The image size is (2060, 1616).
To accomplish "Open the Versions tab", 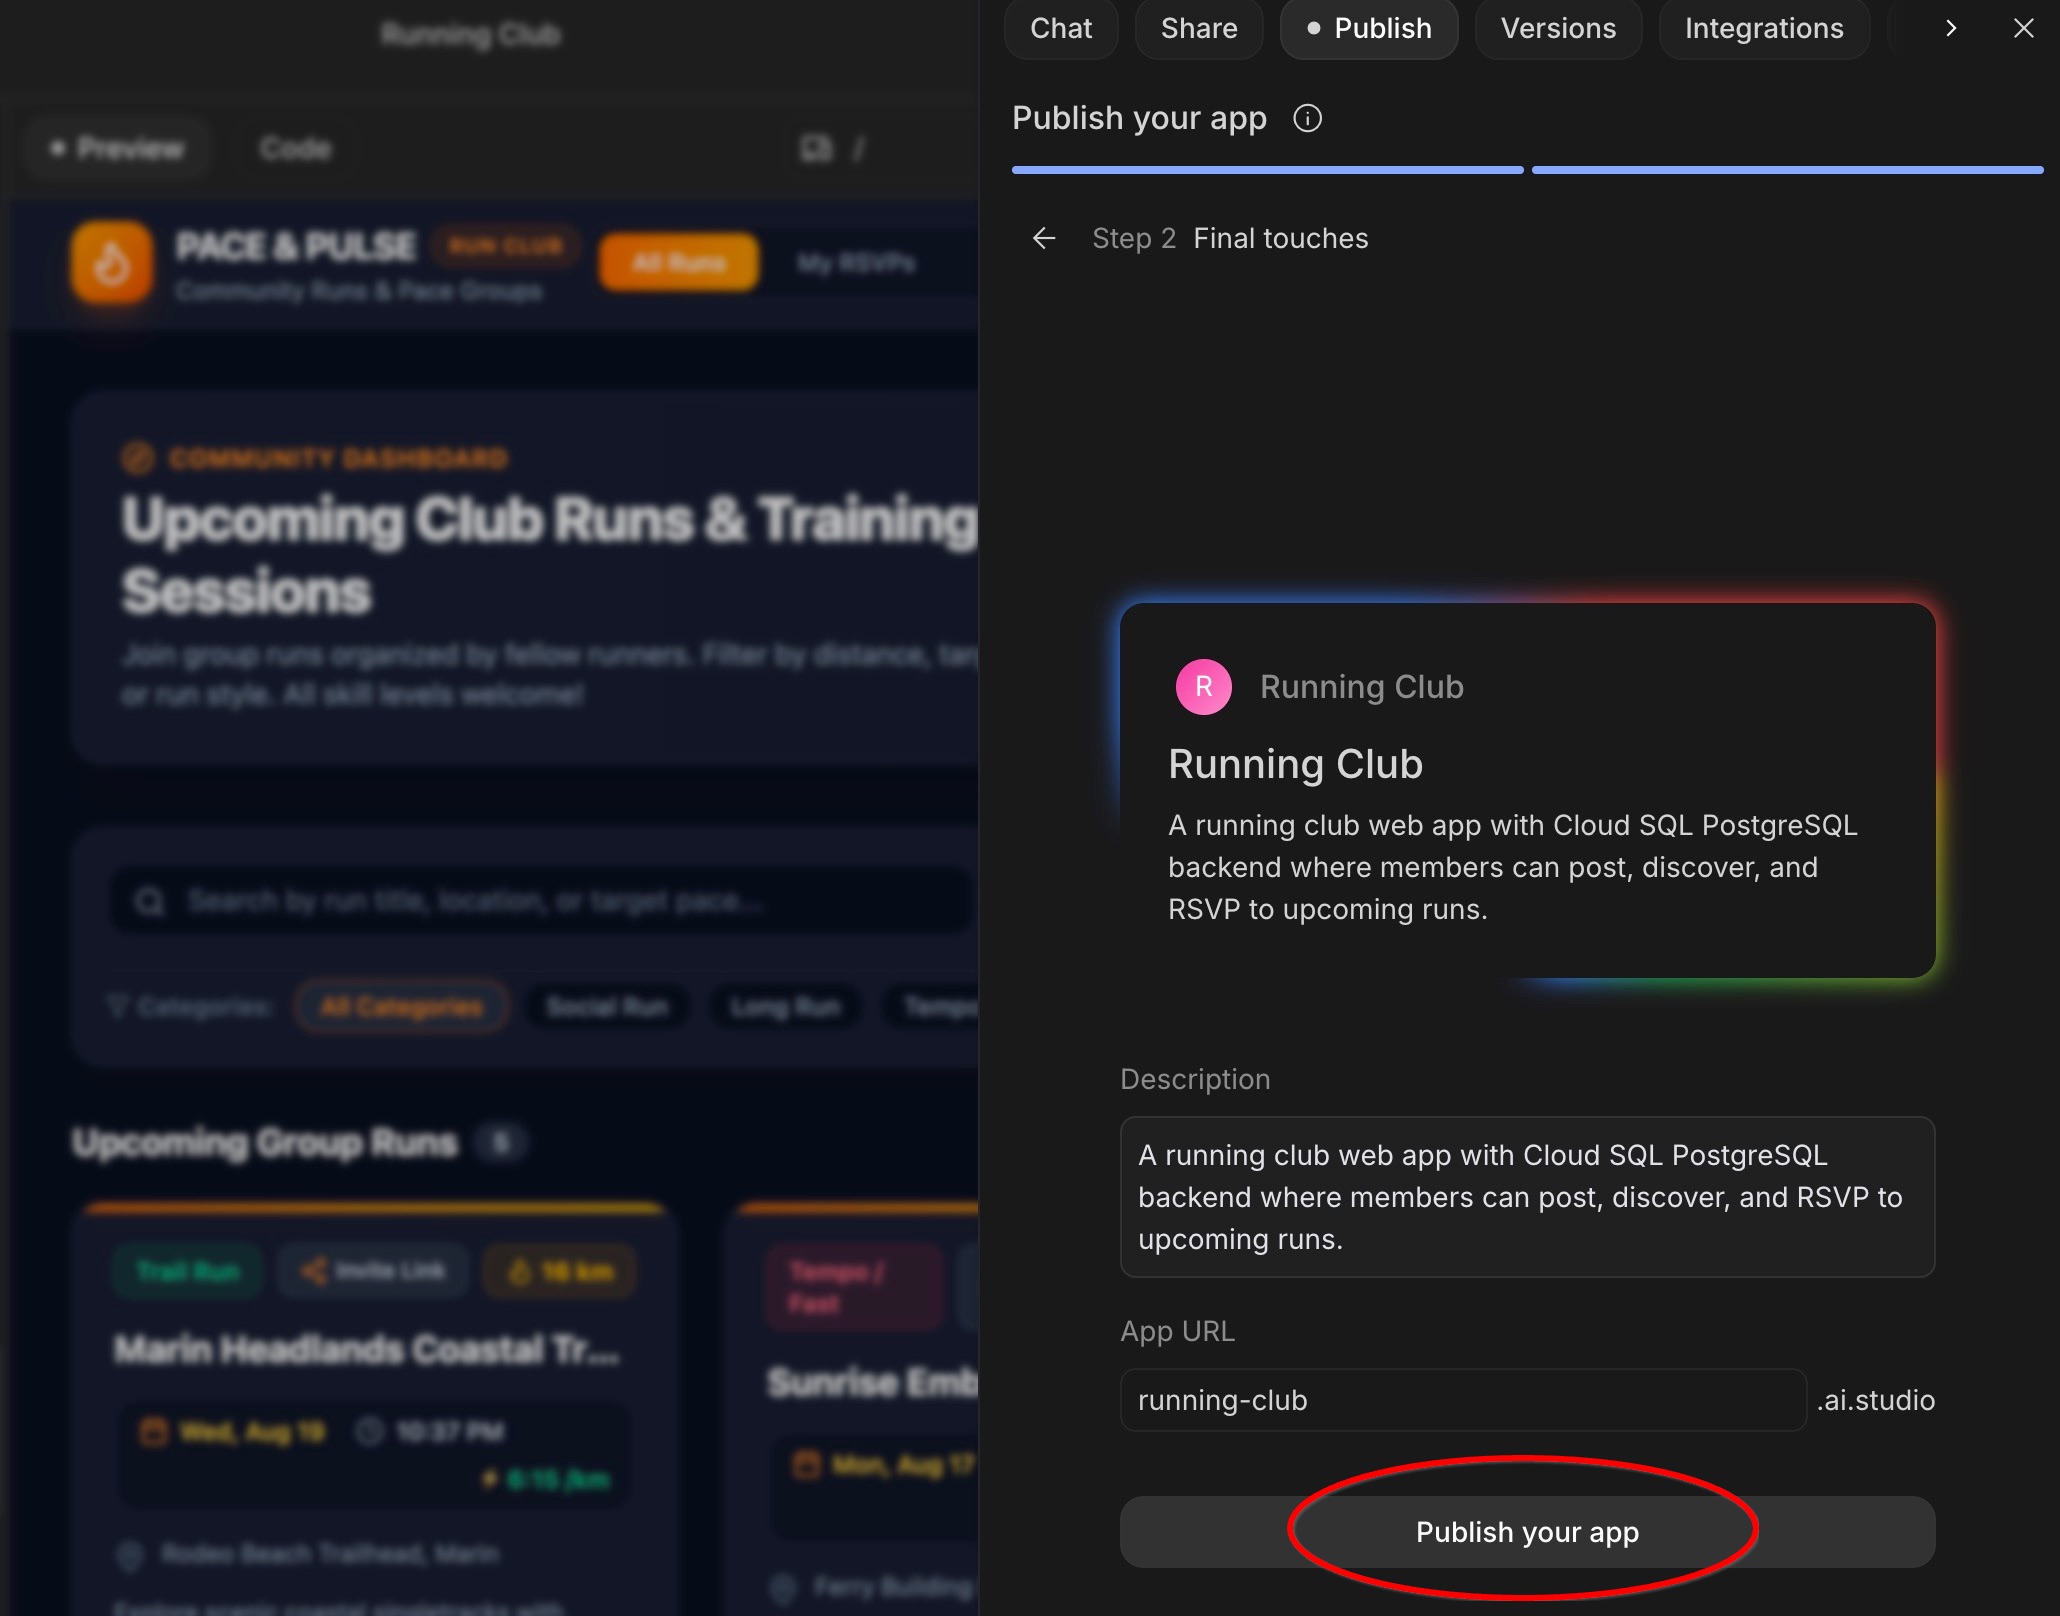I will pyautogui.click(x=1558, y=28).
